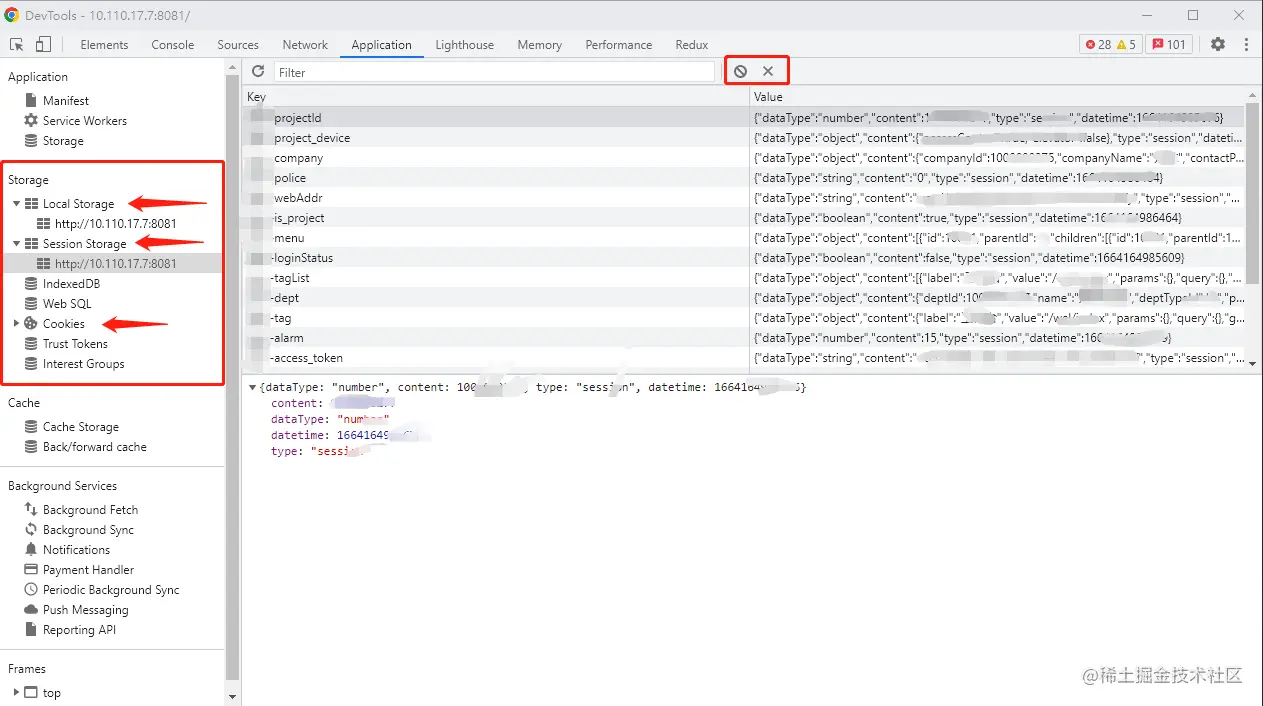Viewport: 1263px width, 706px height.
Task: Click the Filter input field
Action: click(x=495, y=73)
